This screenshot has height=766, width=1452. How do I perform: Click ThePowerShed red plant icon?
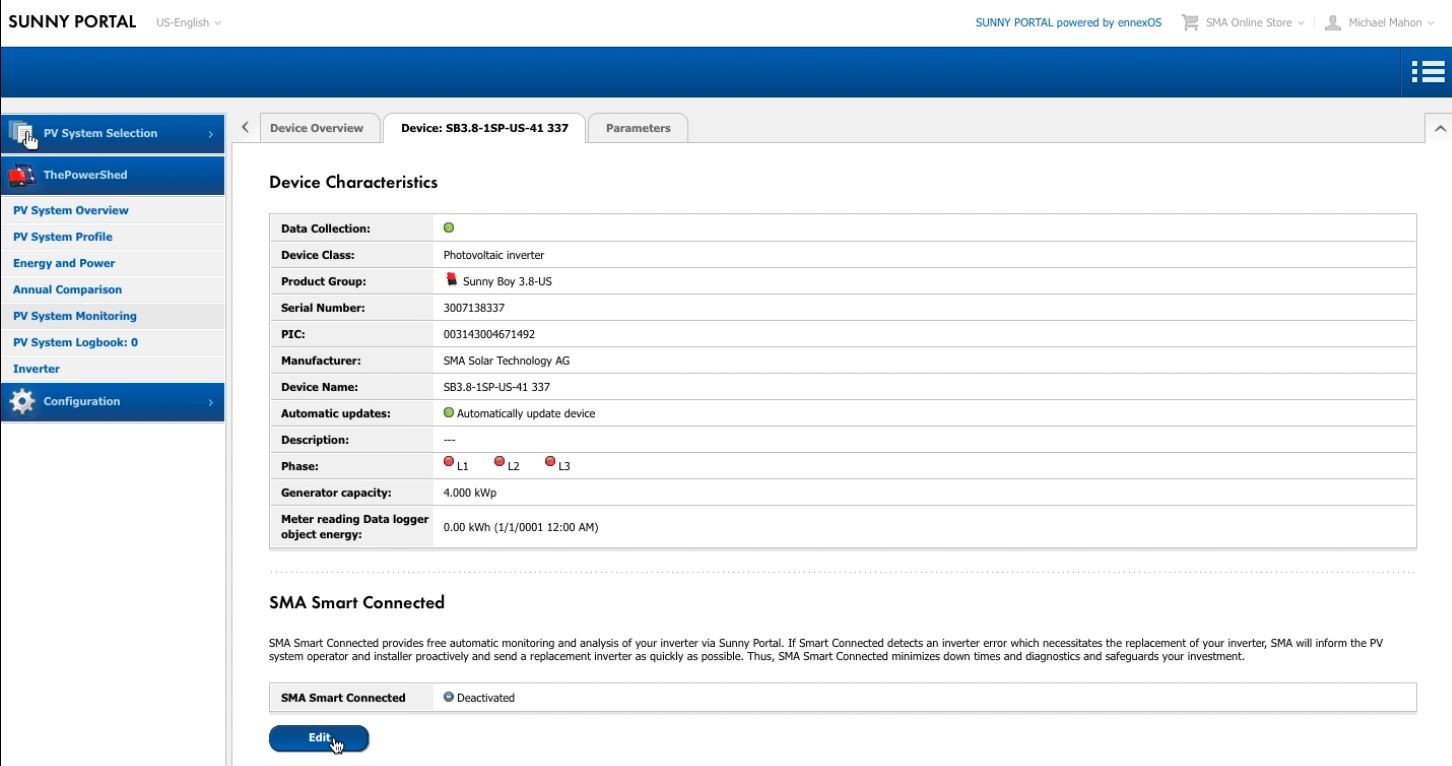(x=22, y=175)
